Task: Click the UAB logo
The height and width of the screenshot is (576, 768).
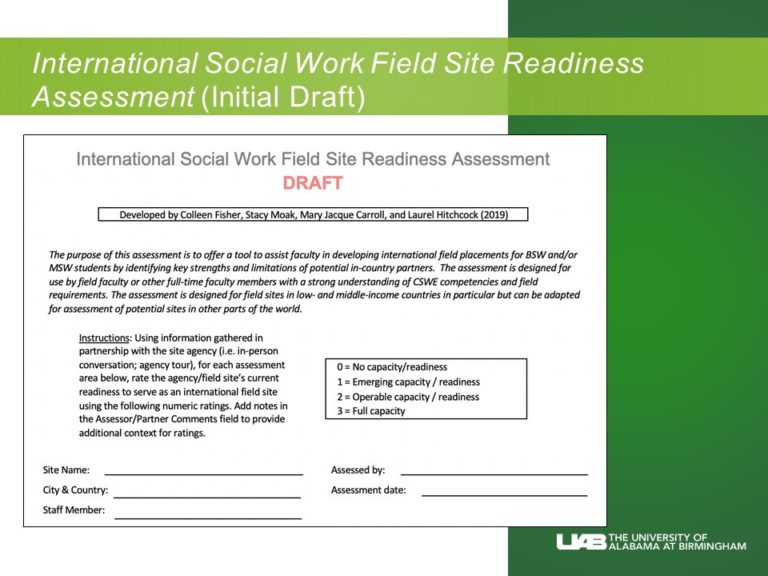Action: pos(580,542)
